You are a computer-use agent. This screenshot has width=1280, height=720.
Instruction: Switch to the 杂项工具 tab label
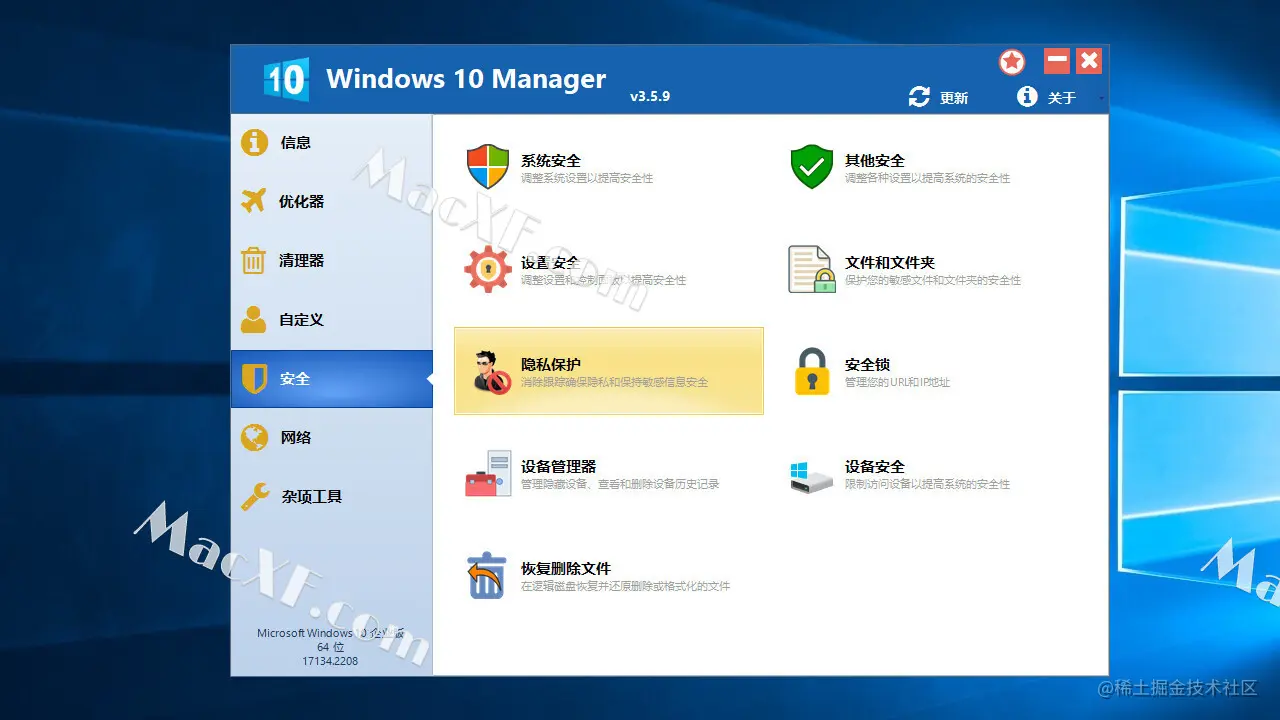[x=312, y=497]
